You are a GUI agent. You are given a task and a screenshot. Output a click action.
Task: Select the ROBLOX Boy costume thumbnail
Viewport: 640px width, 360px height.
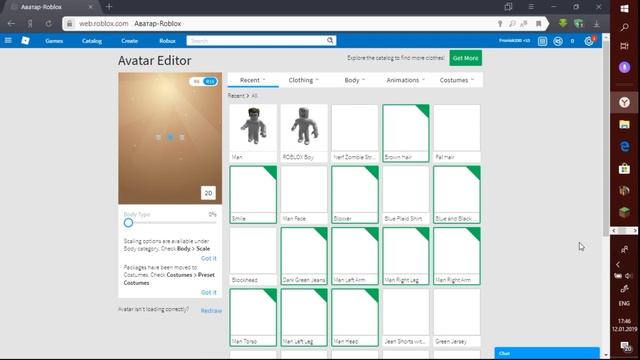coord(304,133)
